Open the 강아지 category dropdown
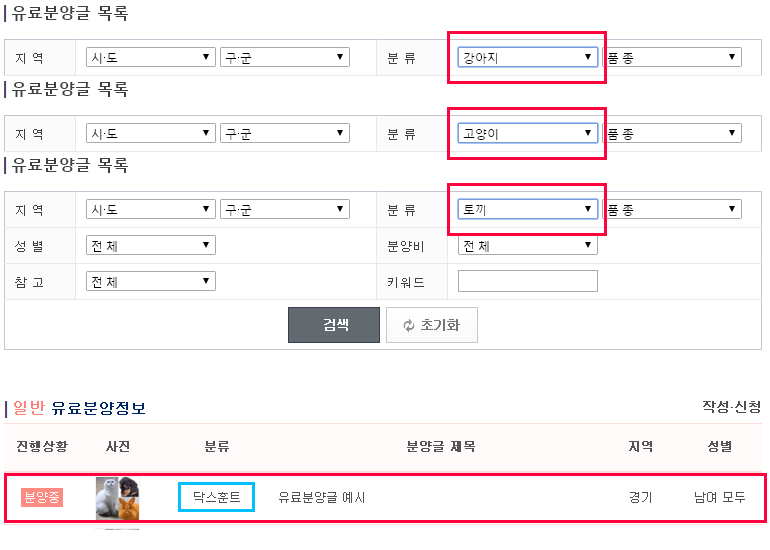Viewport: 770px width, 550px height. 527,57
